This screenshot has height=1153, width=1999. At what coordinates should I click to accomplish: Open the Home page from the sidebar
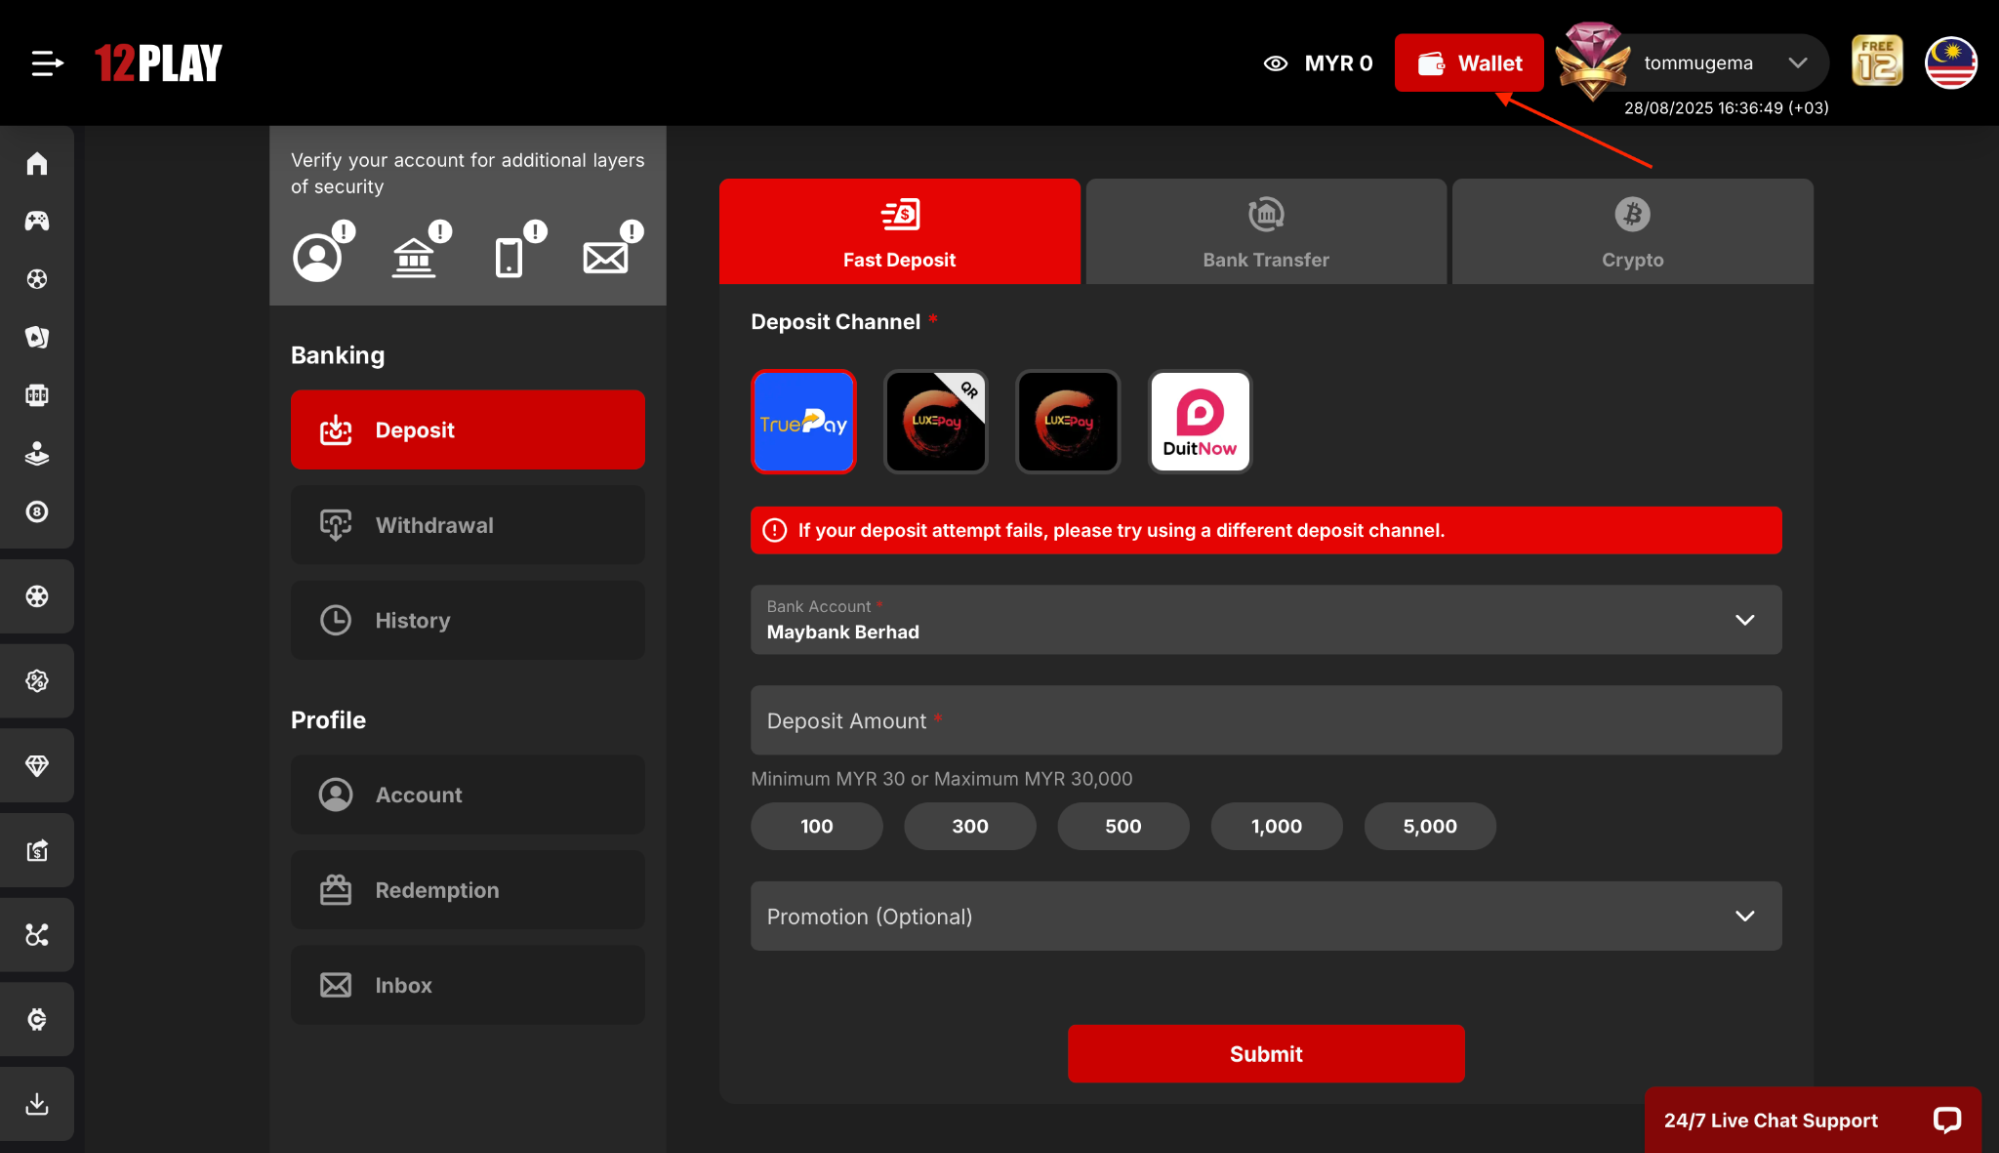pyautogui.click(x=37, y=163)
